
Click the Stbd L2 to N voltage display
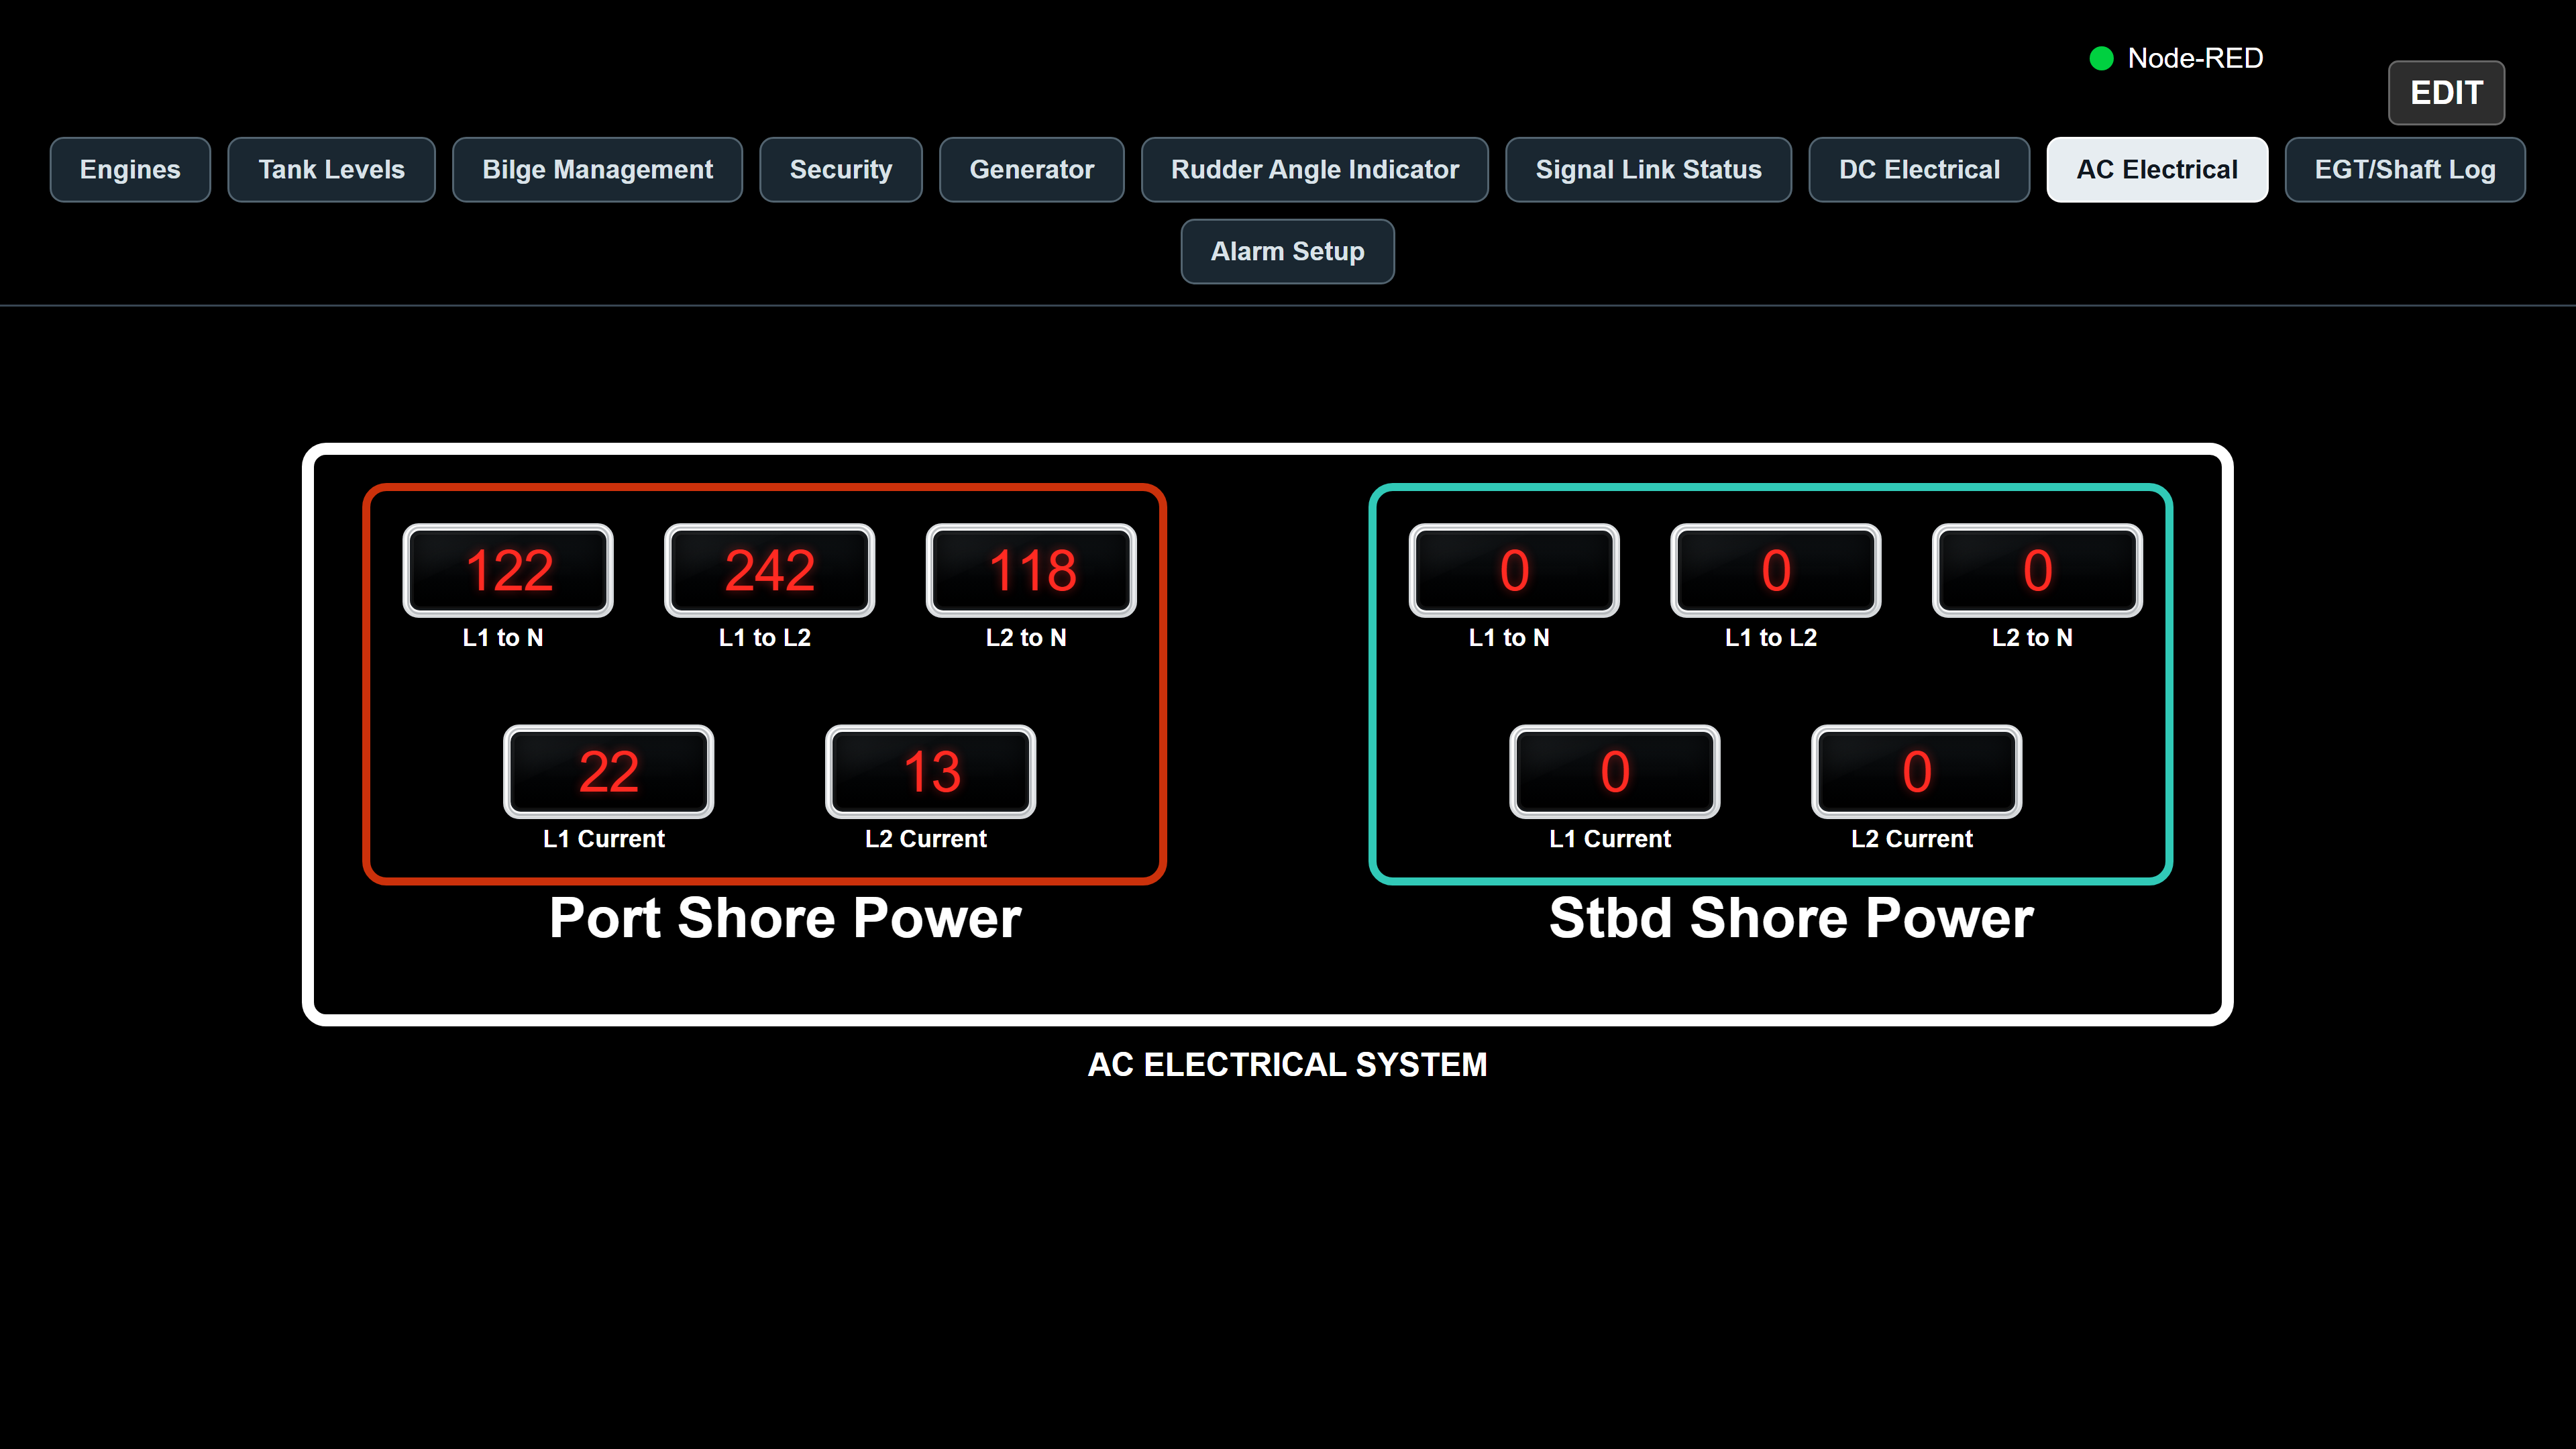click(x=2037, y=570)
